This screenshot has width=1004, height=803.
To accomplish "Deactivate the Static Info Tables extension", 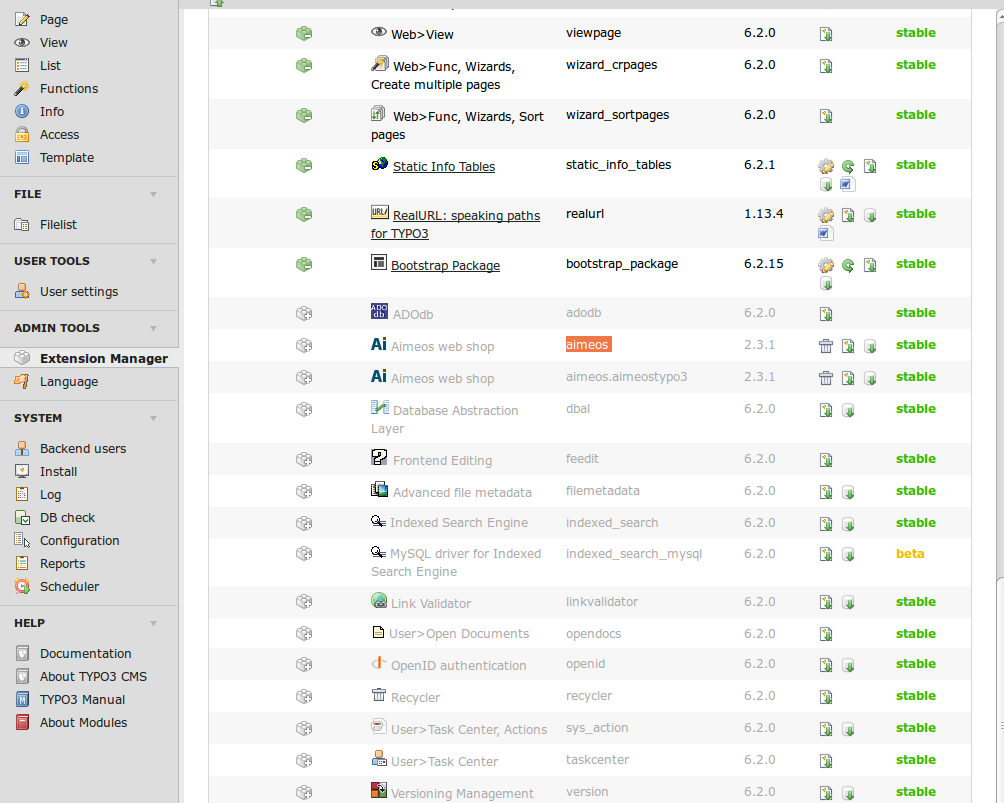I will coord(304,165).
